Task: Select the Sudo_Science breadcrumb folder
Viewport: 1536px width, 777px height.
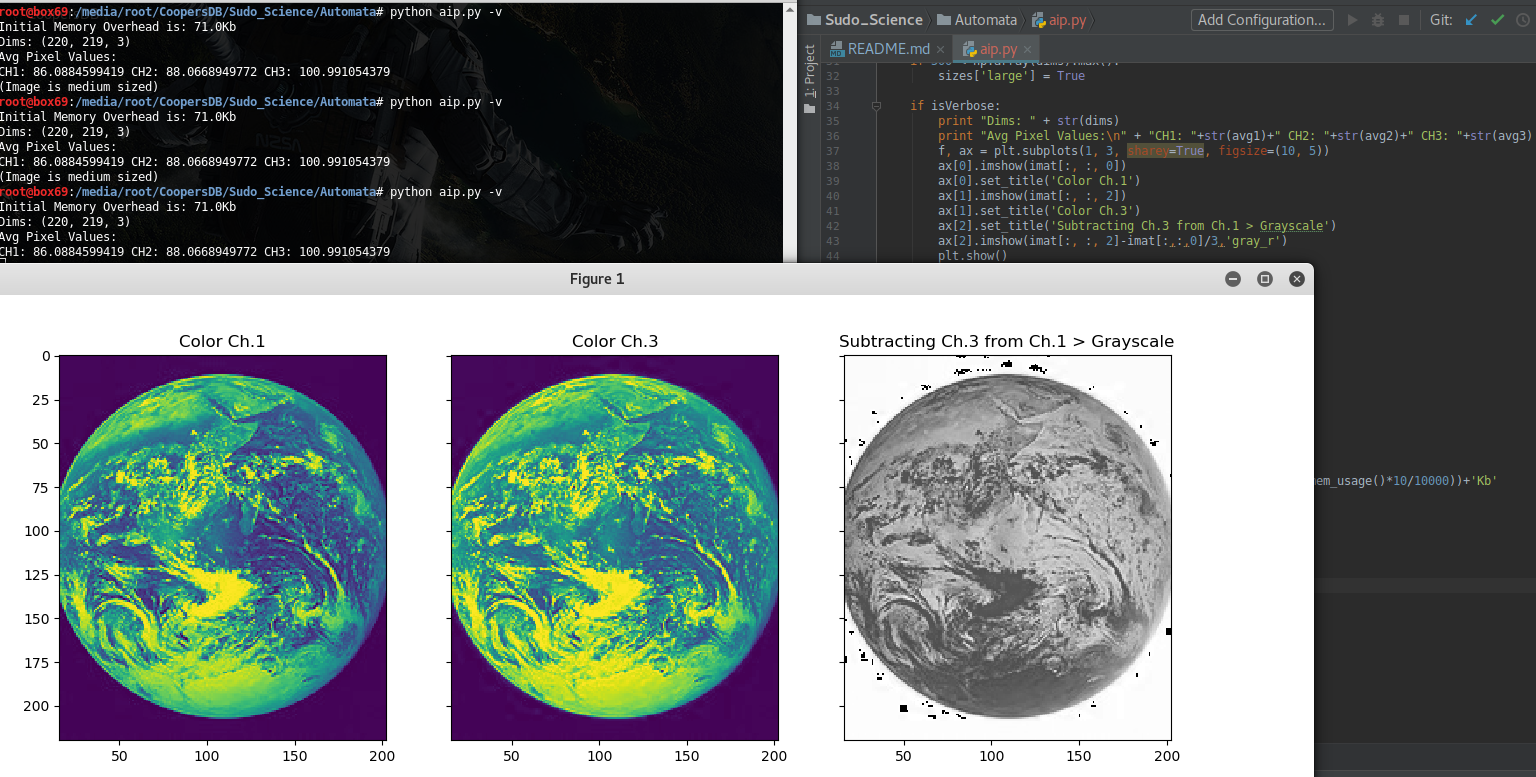Action: (864, 20)
